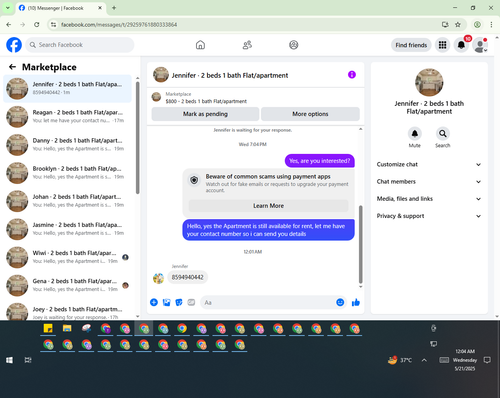Open the install/cast icon in address bar
The image size is (500, 398).
point(445,24)
